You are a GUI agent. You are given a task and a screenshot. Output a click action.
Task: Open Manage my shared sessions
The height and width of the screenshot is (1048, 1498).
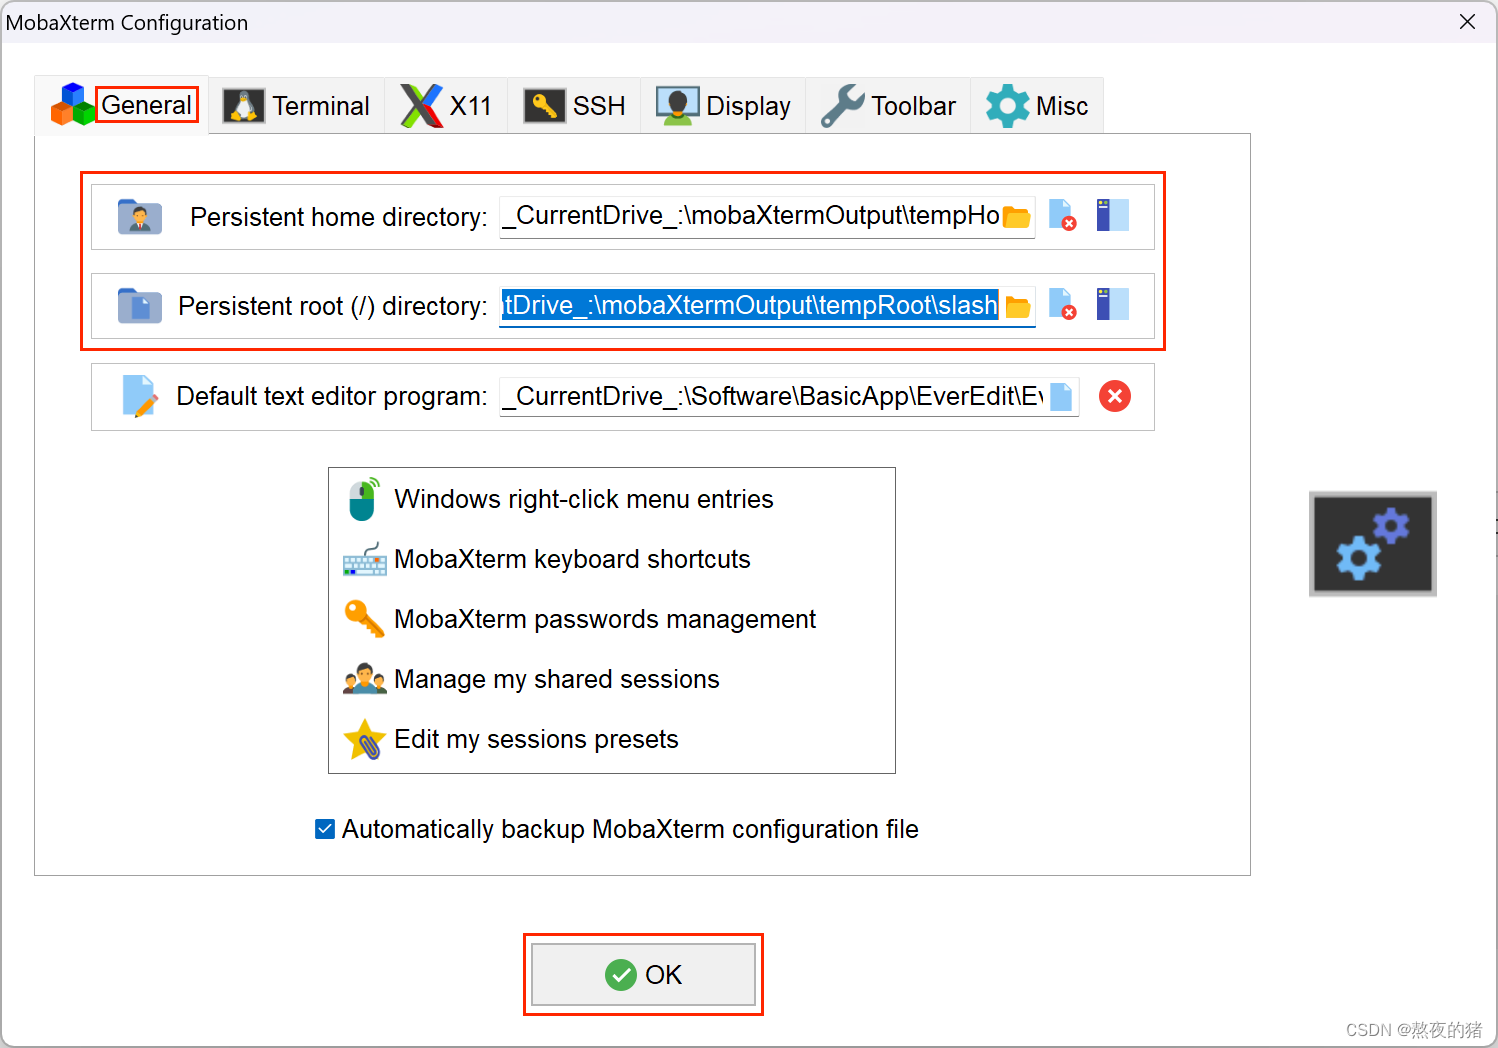(x=557, y=679)
